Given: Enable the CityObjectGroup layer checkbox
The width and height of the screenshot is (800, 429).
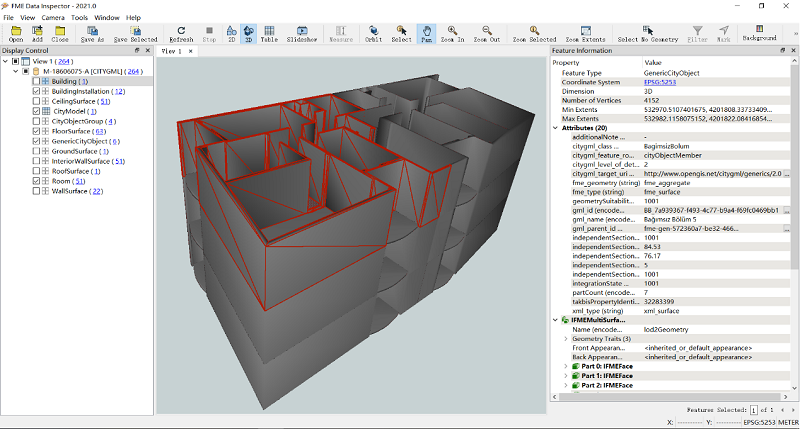Looking at the screenshot, I should (x=36, y=121).
